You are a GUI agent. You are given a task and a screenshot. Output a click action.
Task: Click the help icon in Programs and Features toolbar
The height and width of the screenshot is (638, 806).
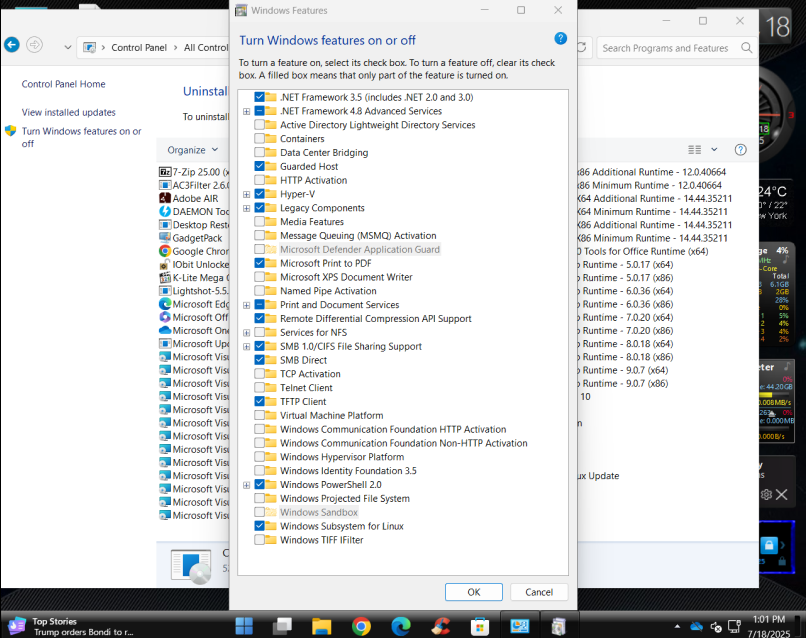click(x=740, y=150)
